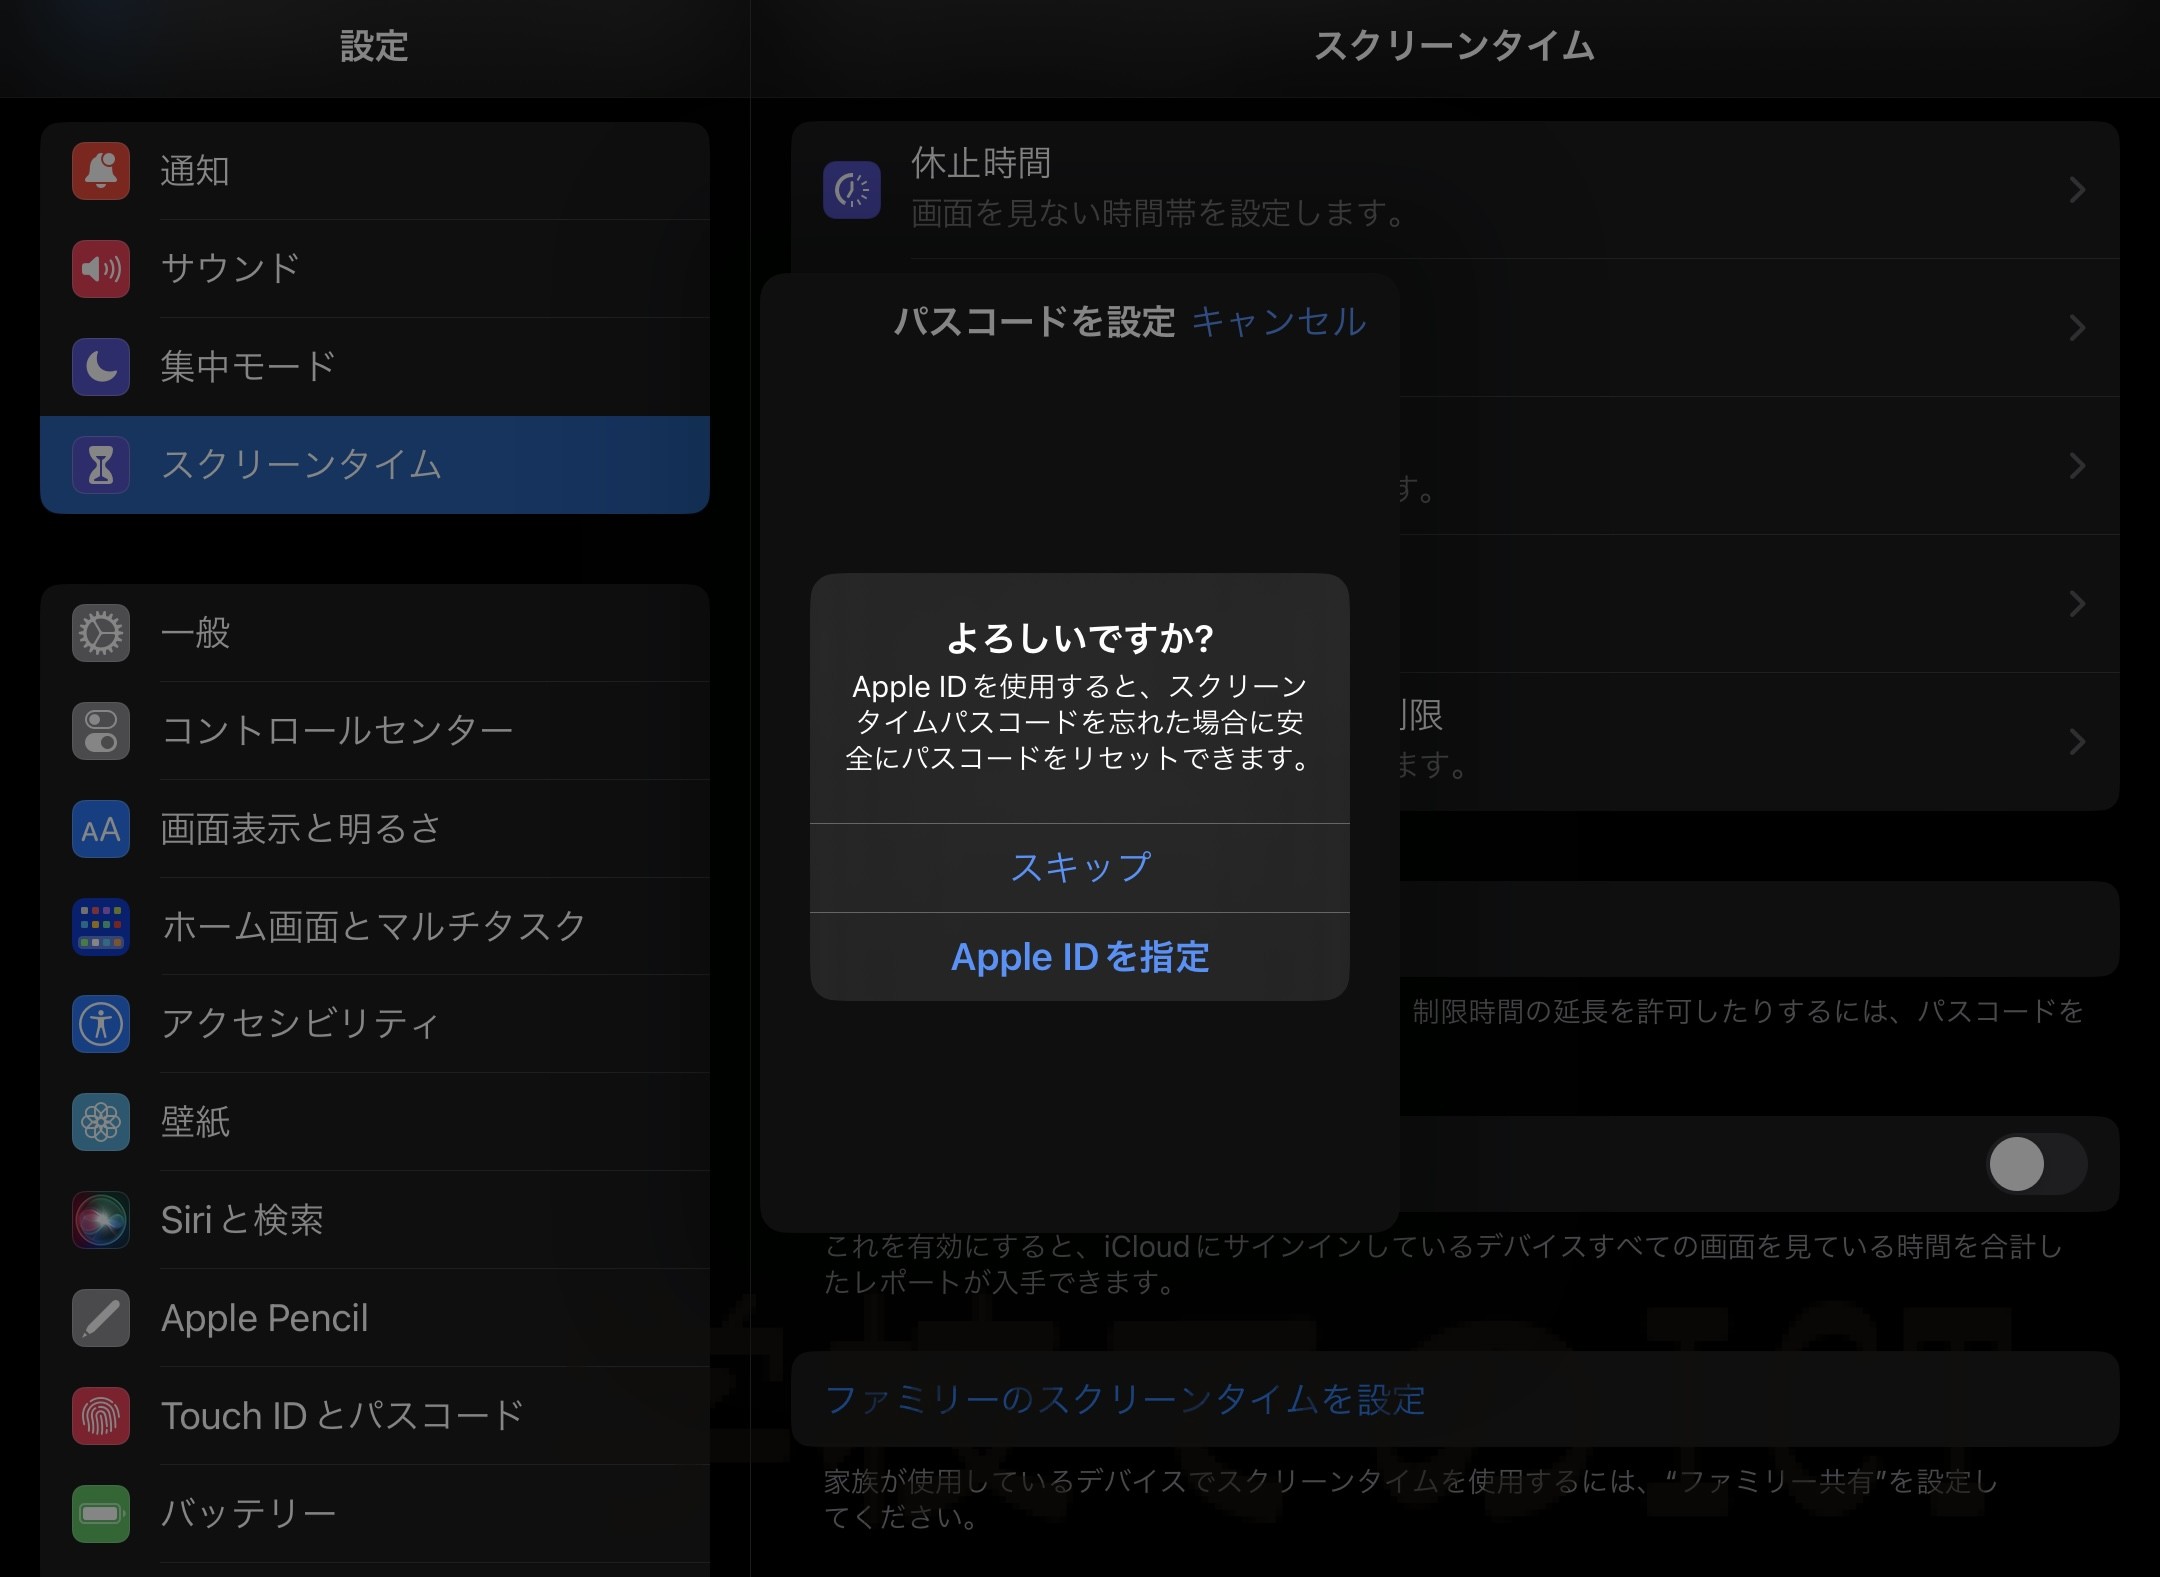Select スクリーンタイム in sidebar

[375, 465]
